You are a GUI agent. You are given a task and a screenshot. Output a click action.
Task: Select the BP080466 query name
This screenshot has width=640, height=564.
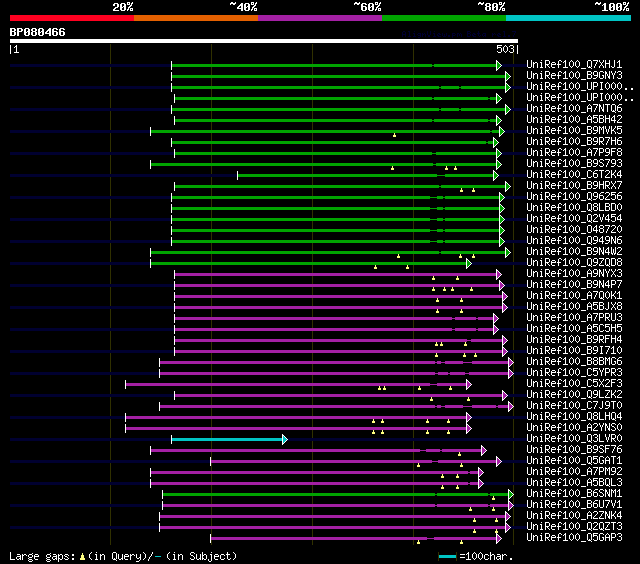38,32
